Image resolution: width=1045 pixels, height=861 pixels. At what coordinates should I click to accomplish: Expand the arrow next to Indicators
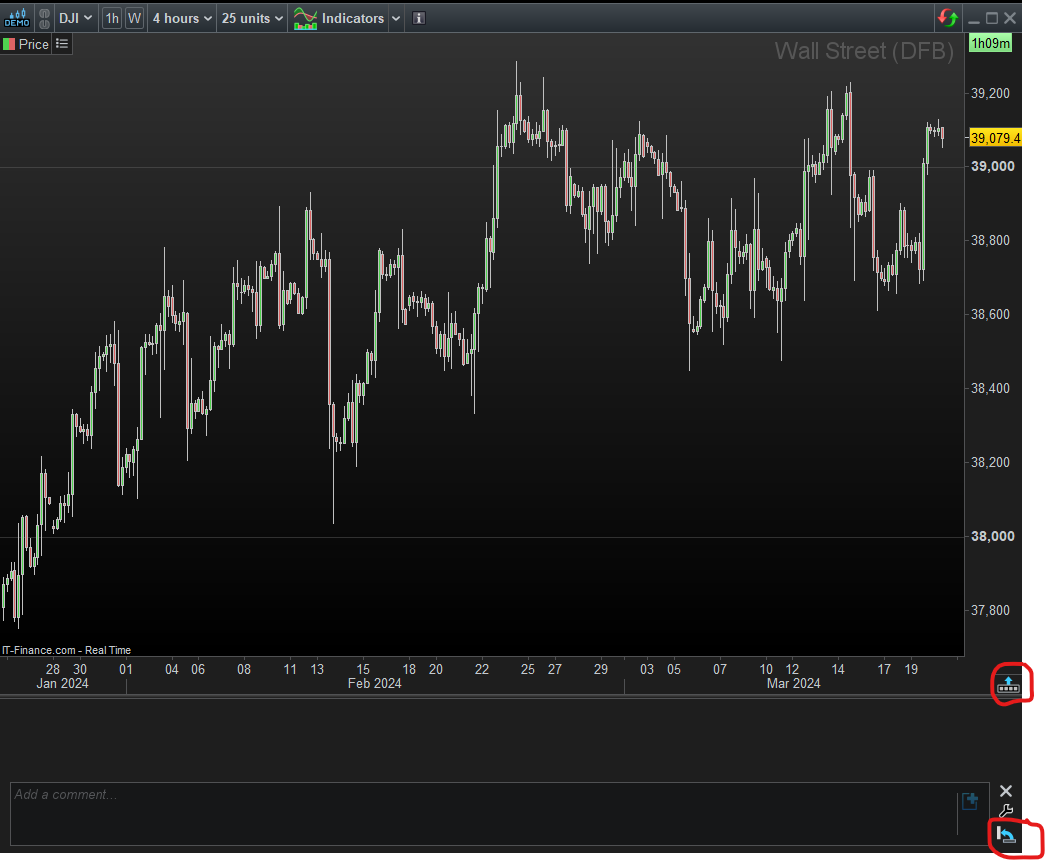[x=396, y=18]
